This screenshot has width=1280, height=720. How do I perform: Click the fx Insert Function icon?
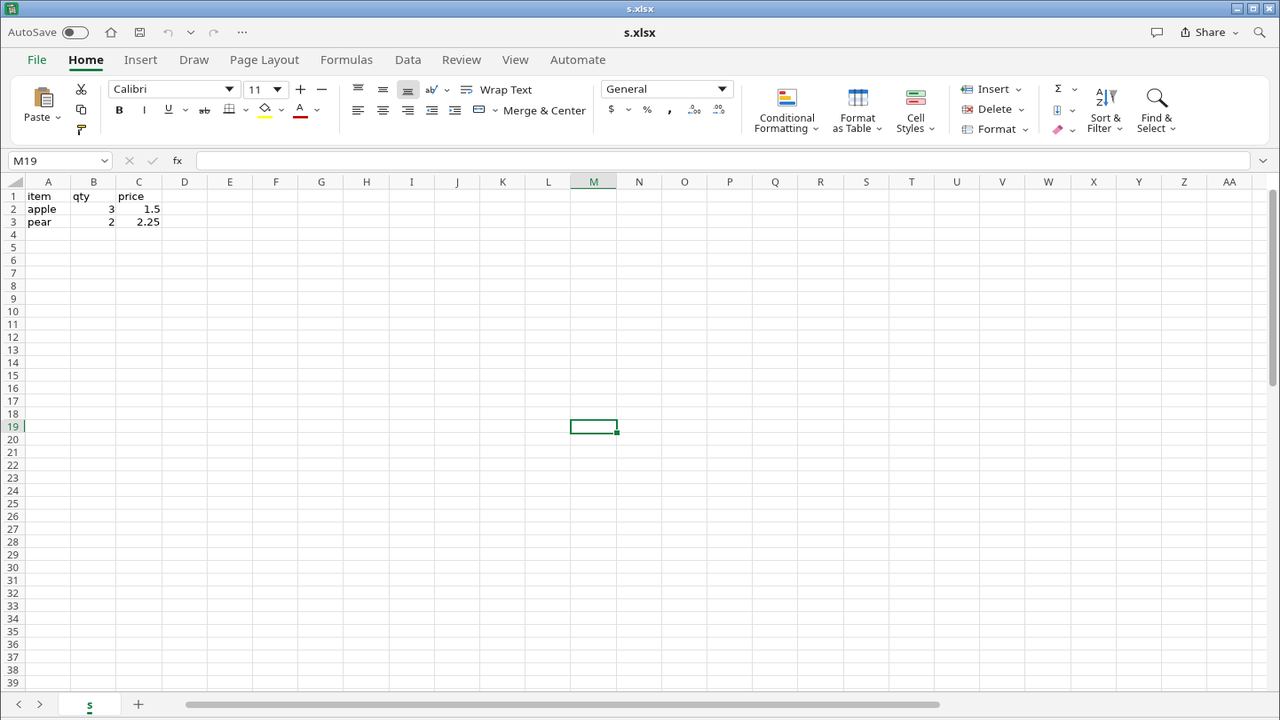[177, 161]
